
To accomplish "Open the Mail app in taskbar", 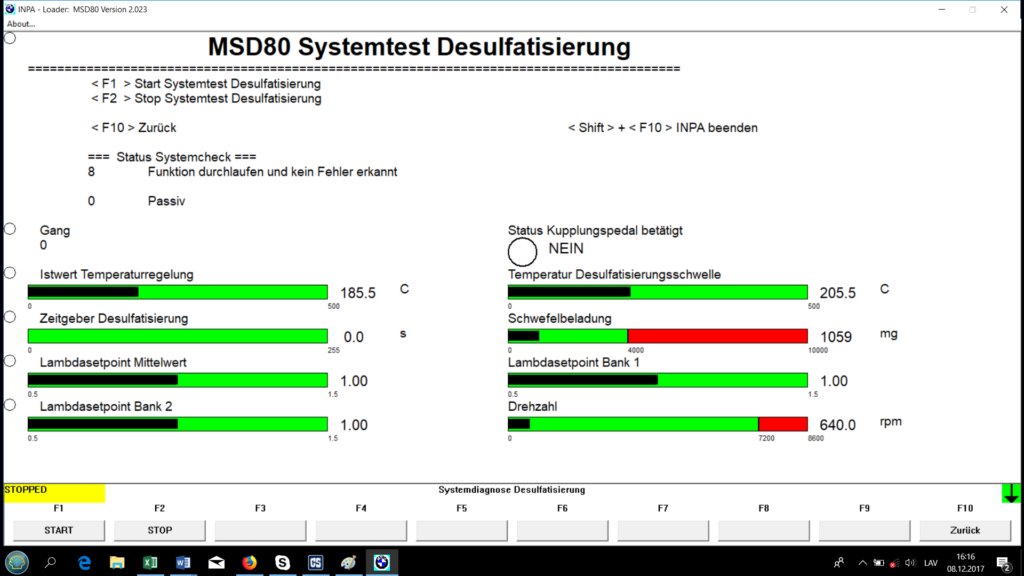I will [216, 563].
